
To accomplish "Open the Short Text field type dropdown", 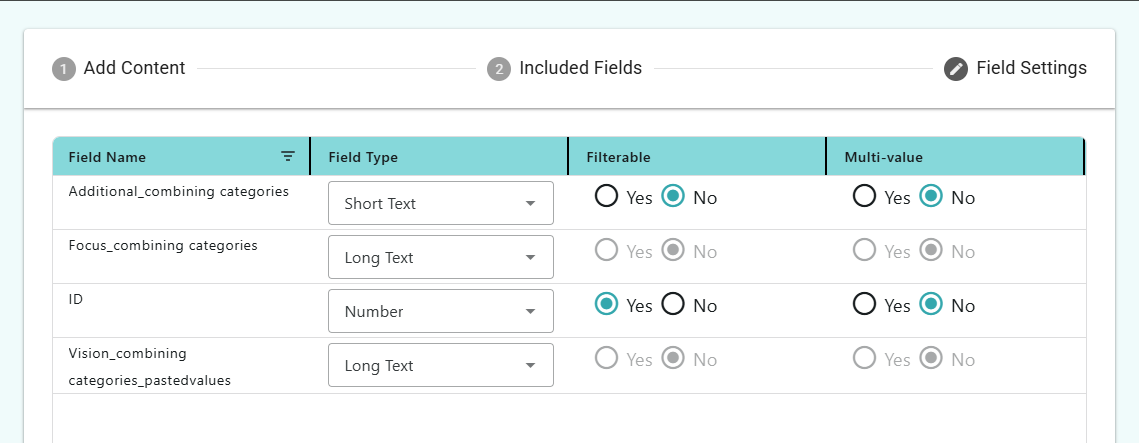I will pos(441,203).
